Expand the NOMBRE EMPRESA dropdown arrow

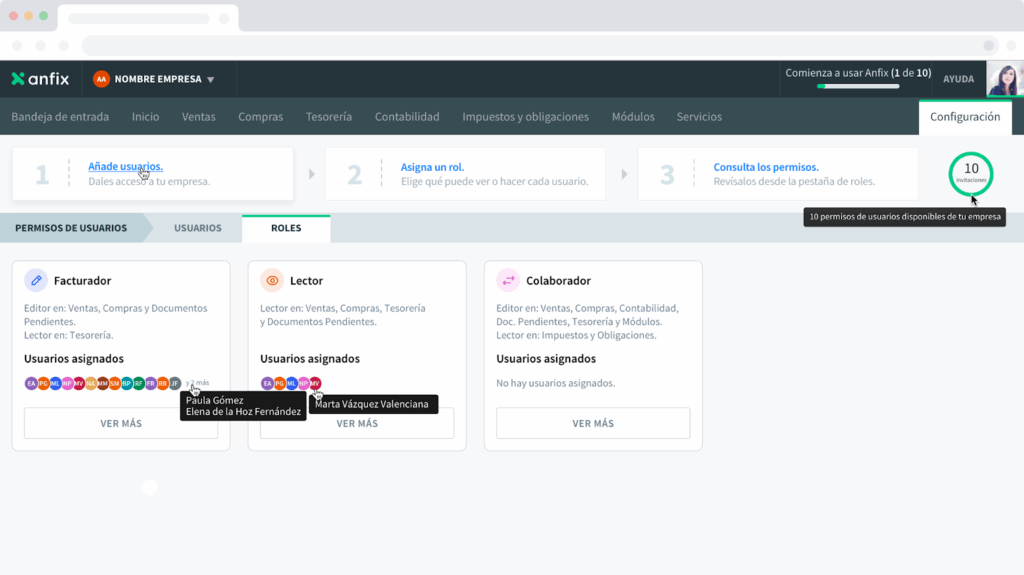pos(210,80)
